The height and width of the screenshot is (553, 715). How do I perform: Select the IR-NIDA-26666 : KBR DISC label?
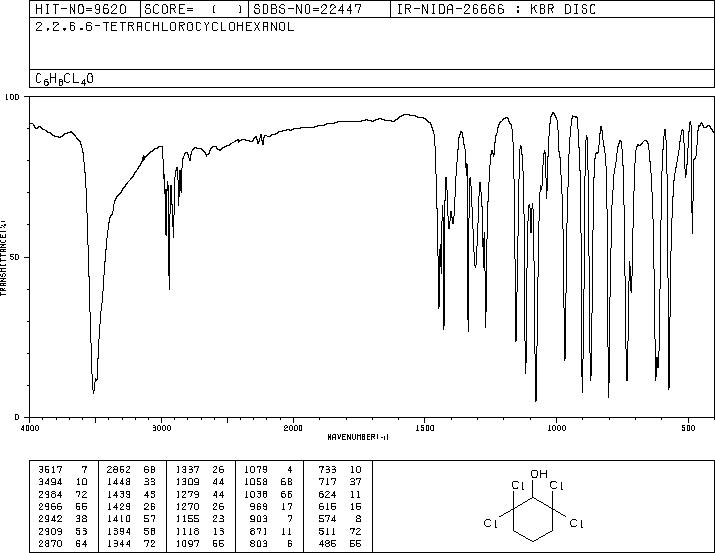click(x=496, y=9)
